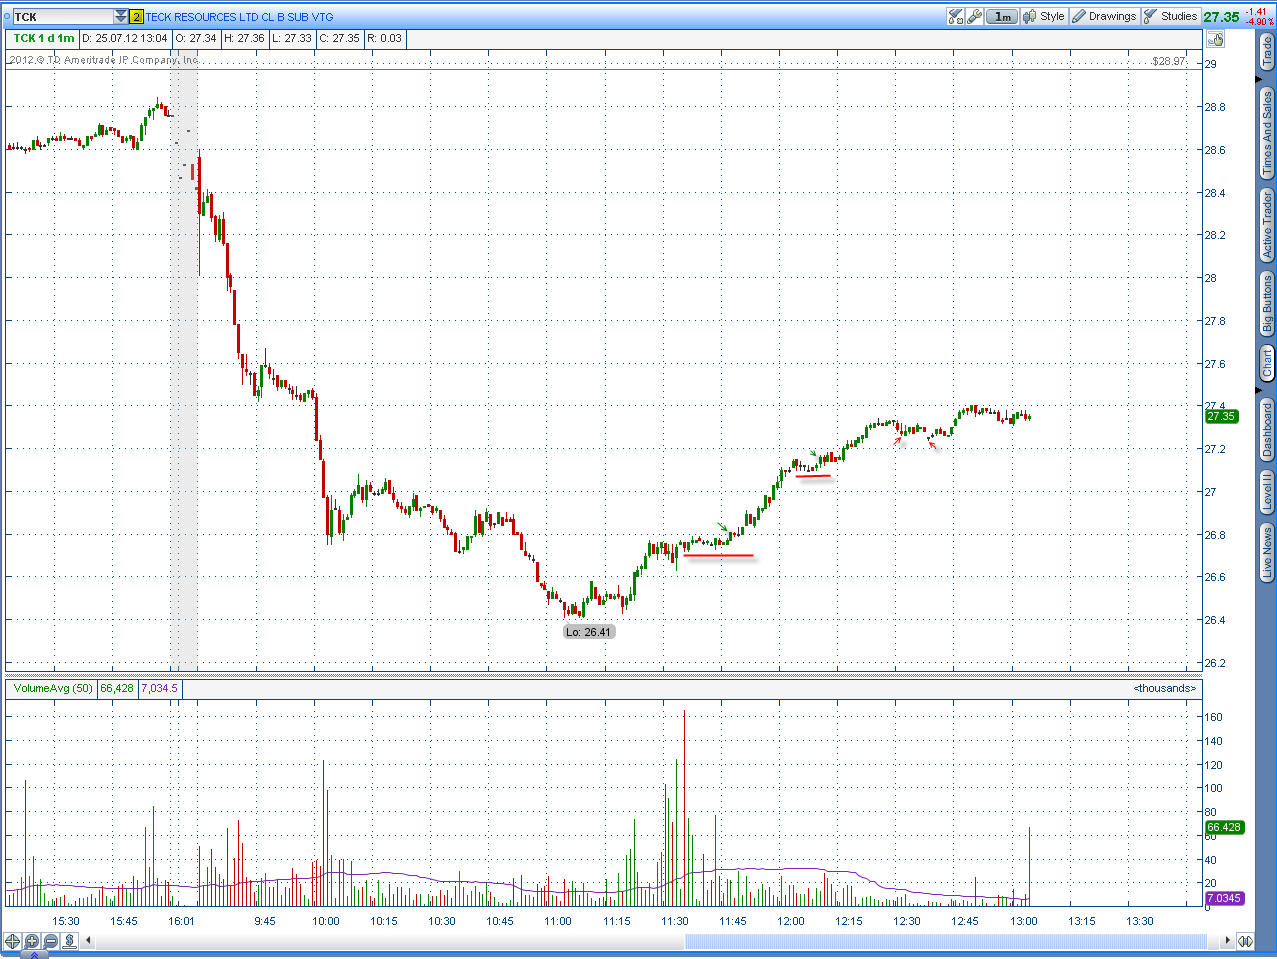Select the Active Trader side tab

tap(1267, 226)
